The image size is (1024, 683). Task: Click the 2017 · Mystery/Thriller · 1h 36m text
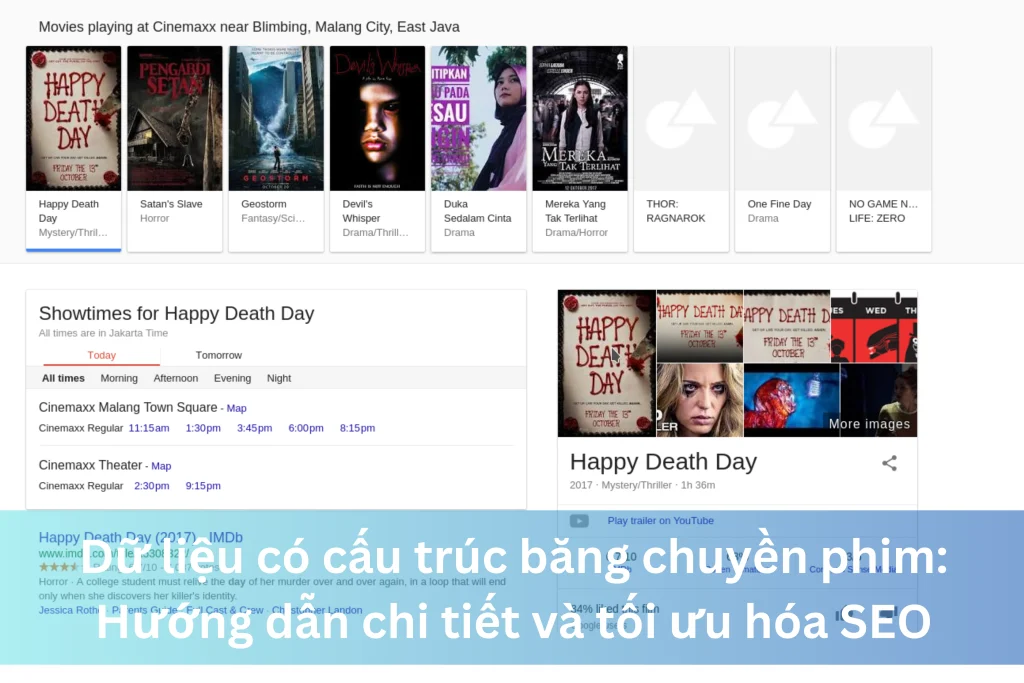click(642, 485)
